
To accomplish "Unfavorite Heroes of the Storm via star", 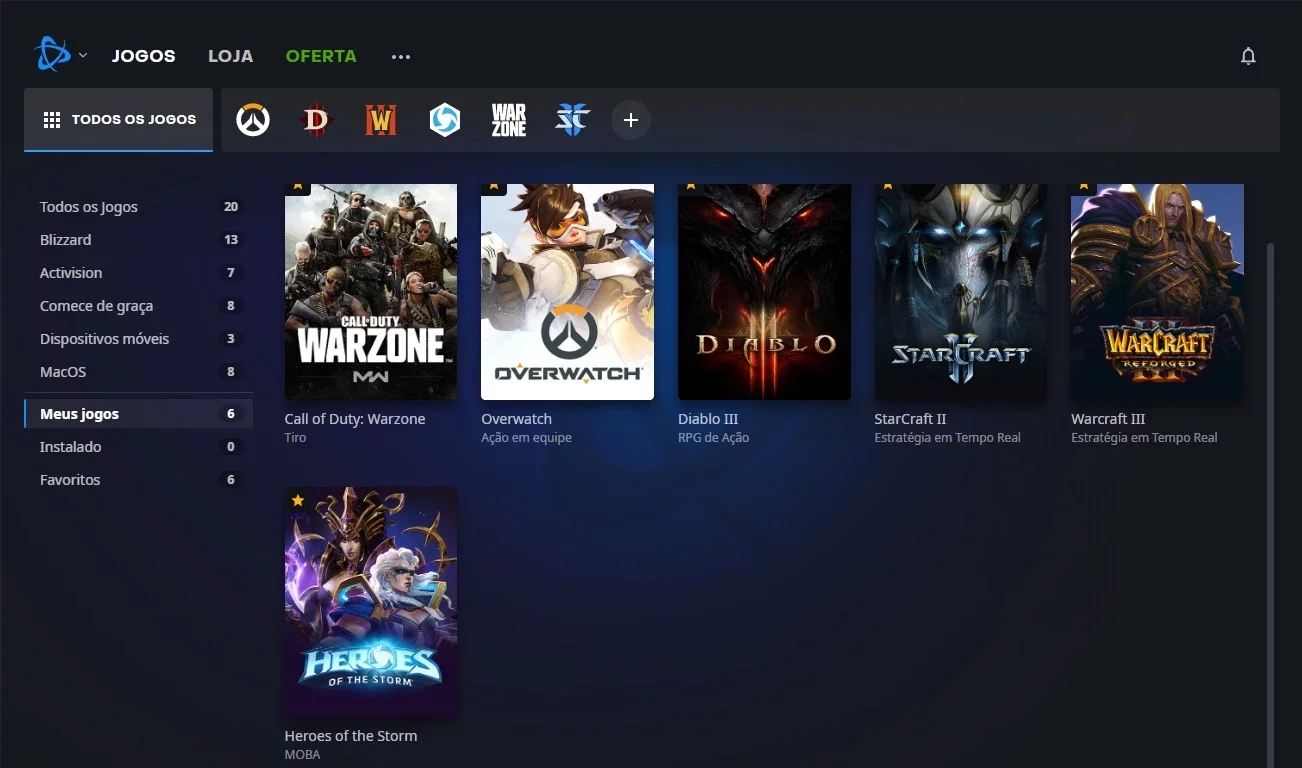I will (298, 500).
